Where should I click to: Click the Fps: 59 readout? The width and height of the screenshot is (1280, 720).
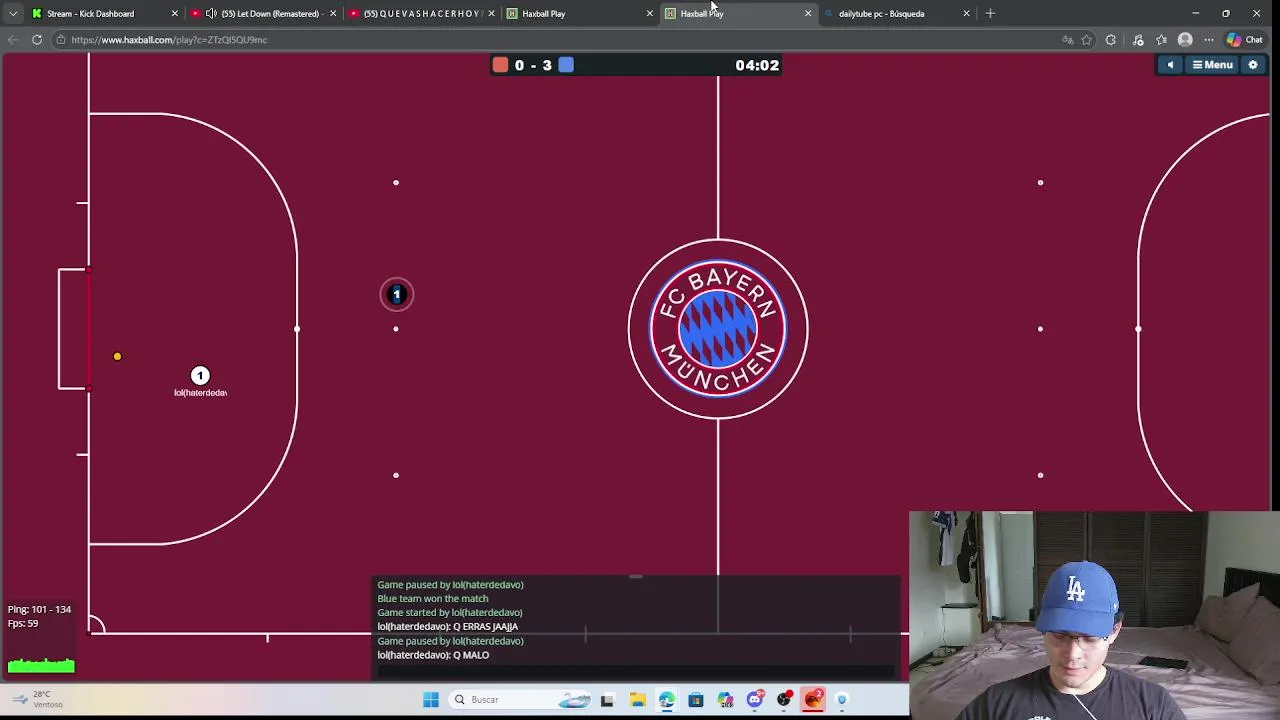pyautogui.click(x=23, y=623)
